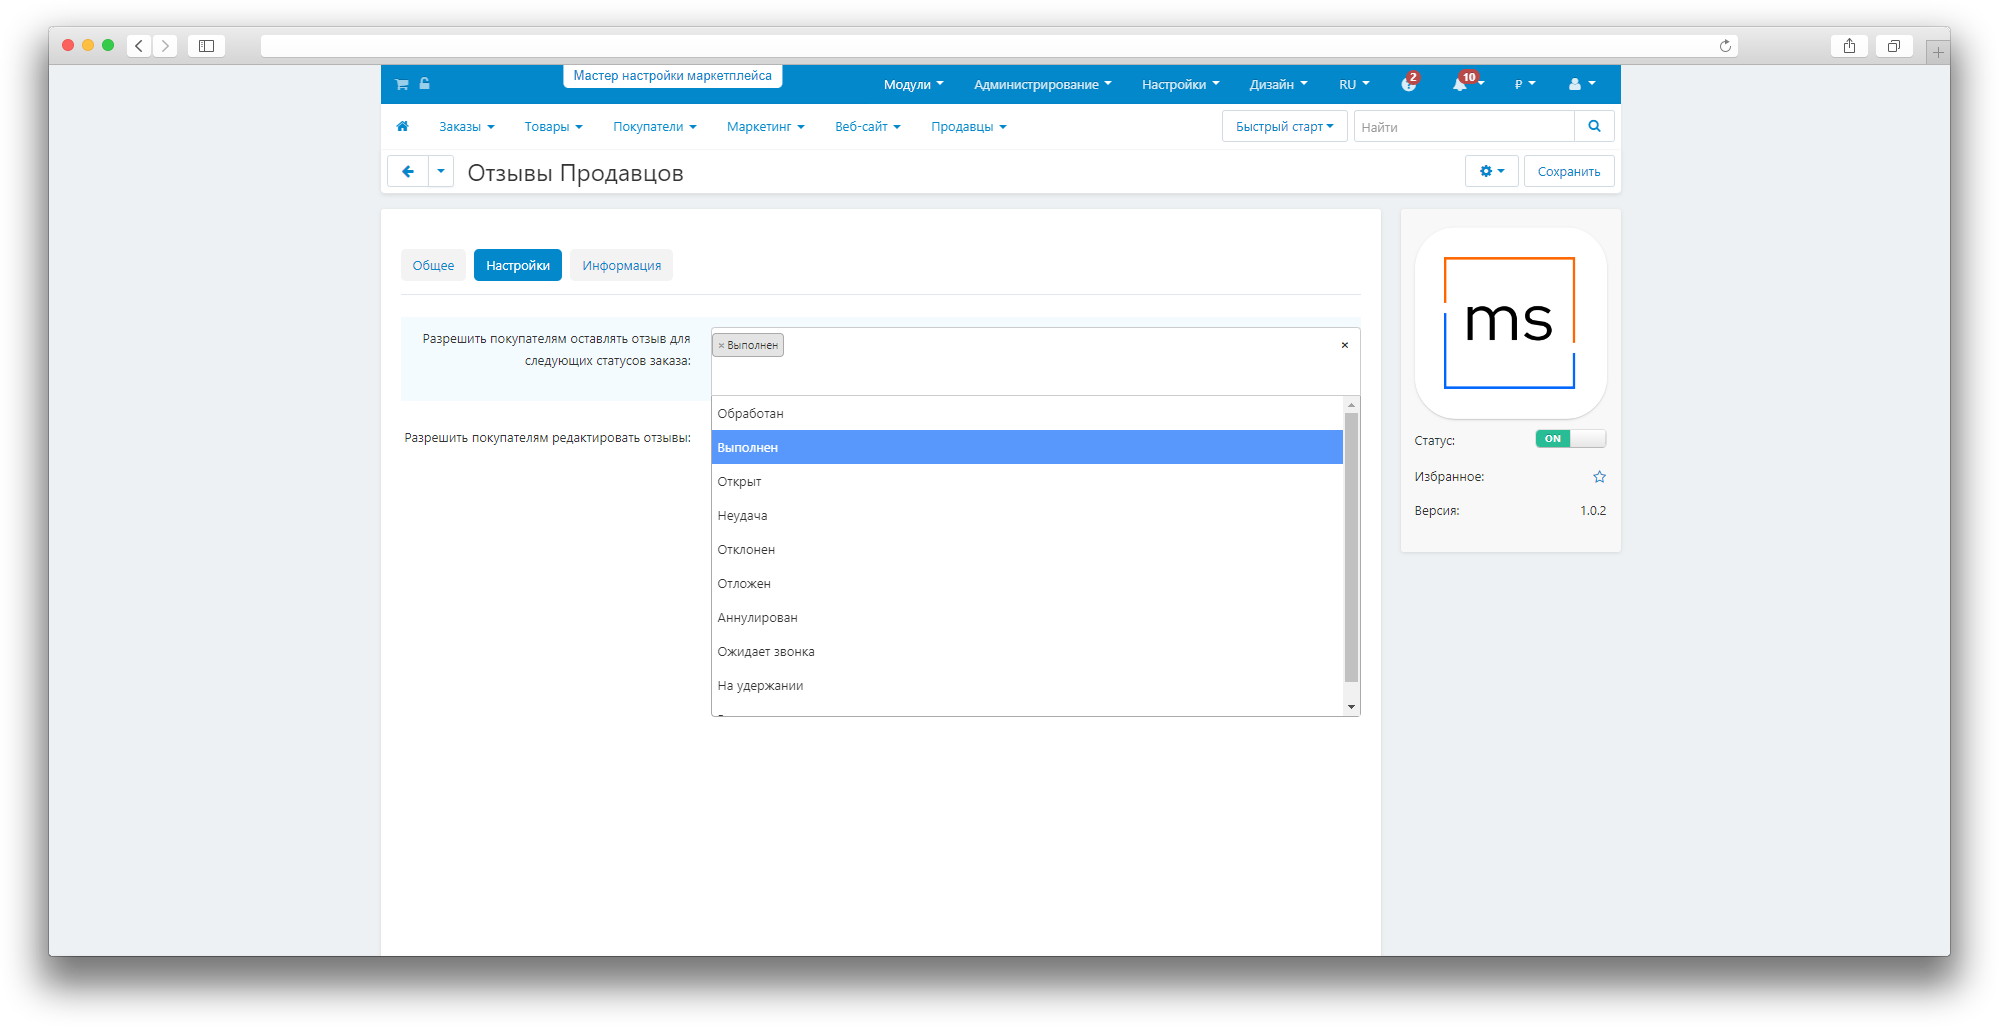Image resolution: width=1999 pixels, height=1027 pixels.
Task: Open the gear actions menu
Action: pyautogui.click(x=1492, y=171)
